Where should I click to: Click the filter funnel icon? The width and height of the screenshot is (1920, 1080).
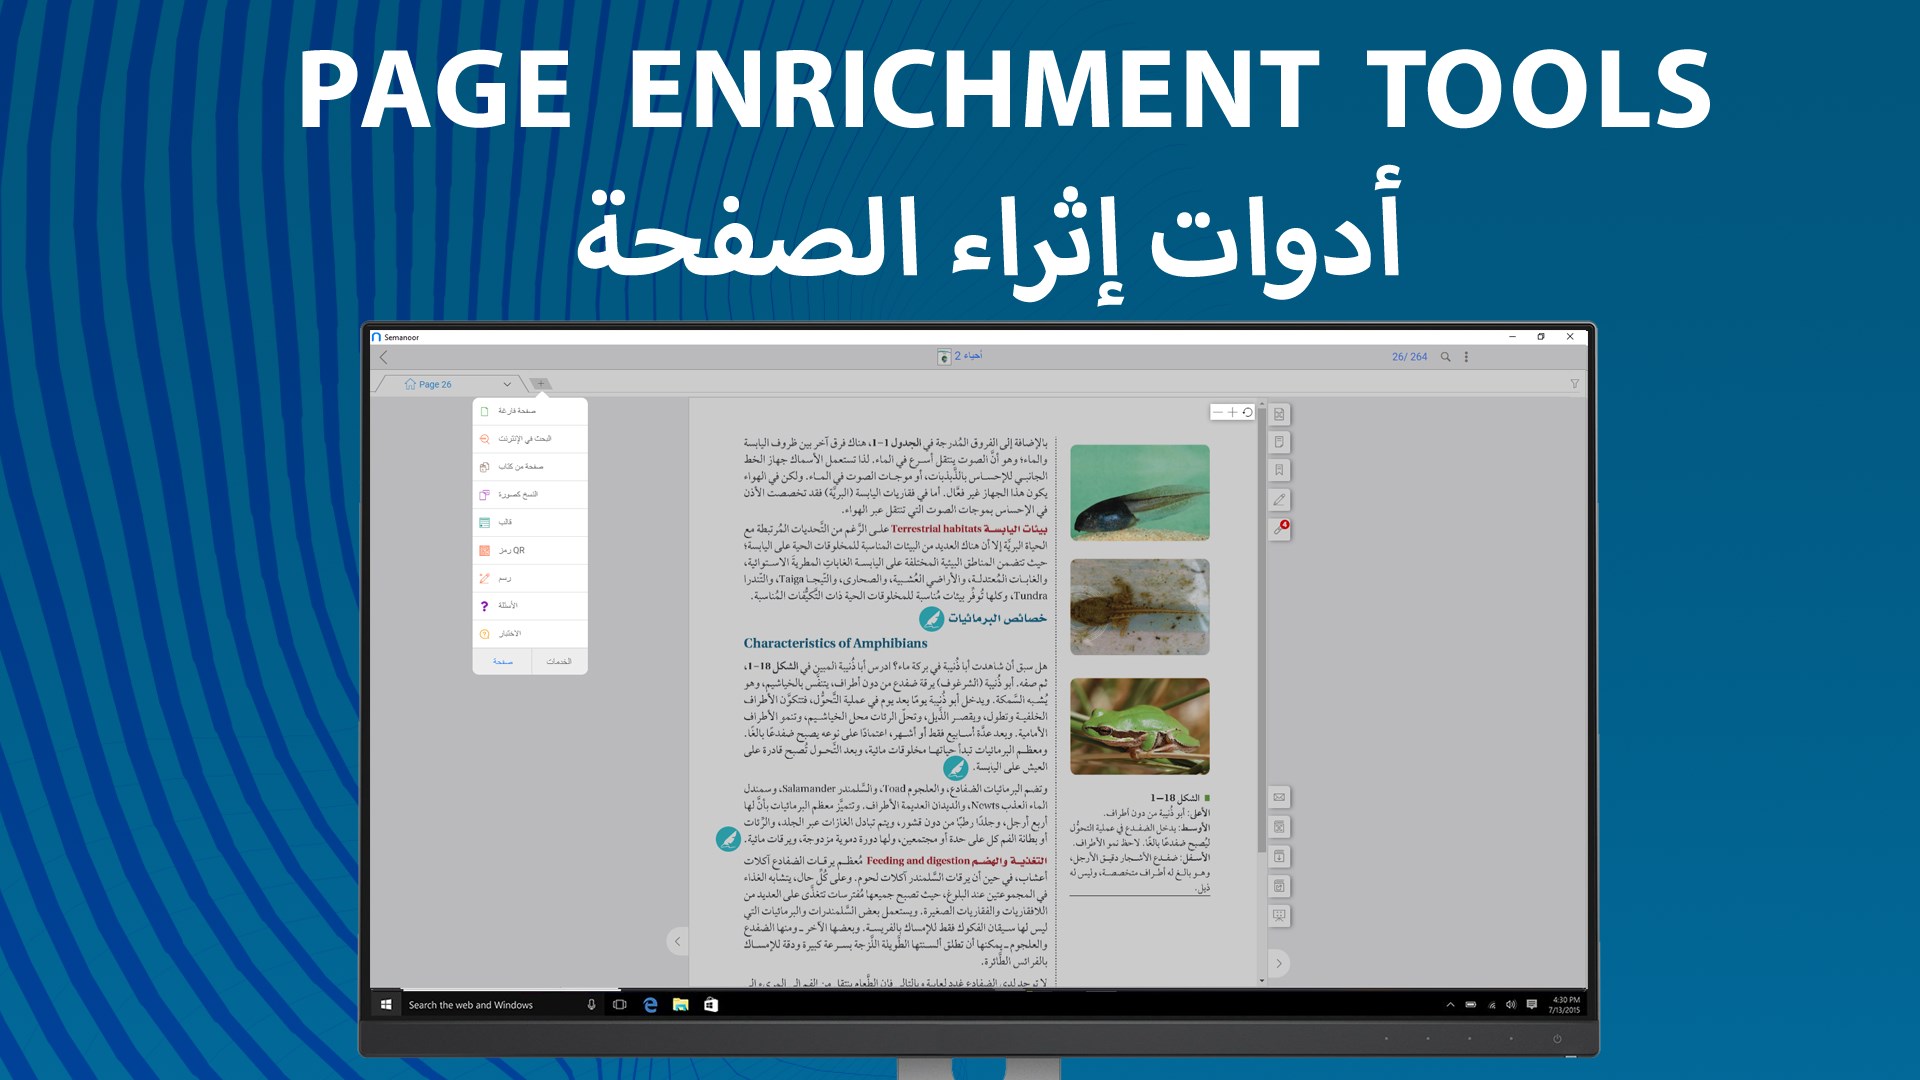1574,384
